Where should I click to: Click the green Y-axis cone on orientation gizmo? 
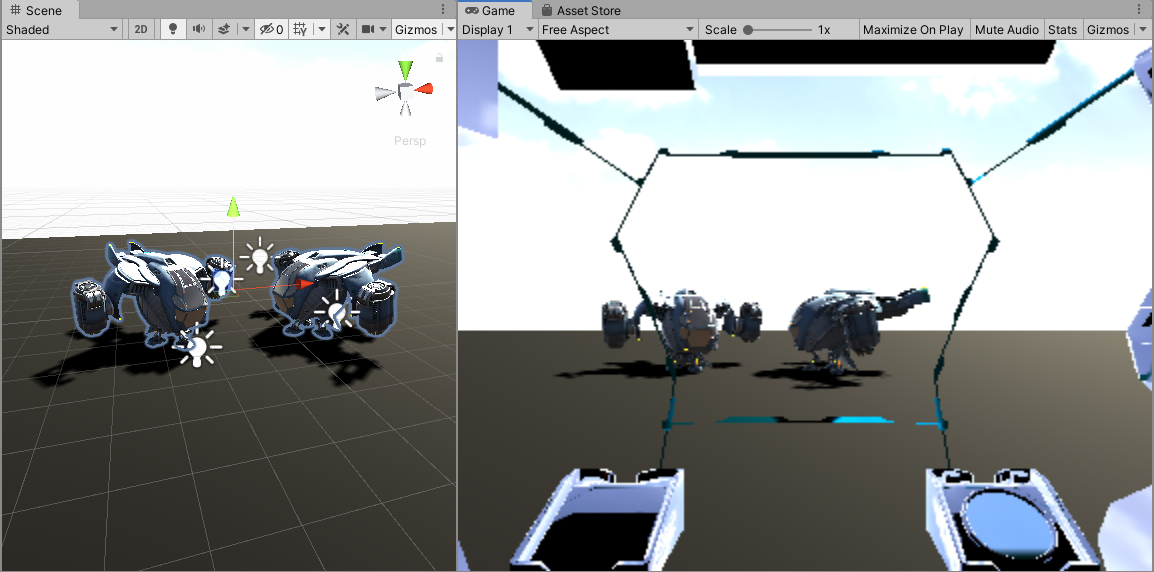[405, 69]
